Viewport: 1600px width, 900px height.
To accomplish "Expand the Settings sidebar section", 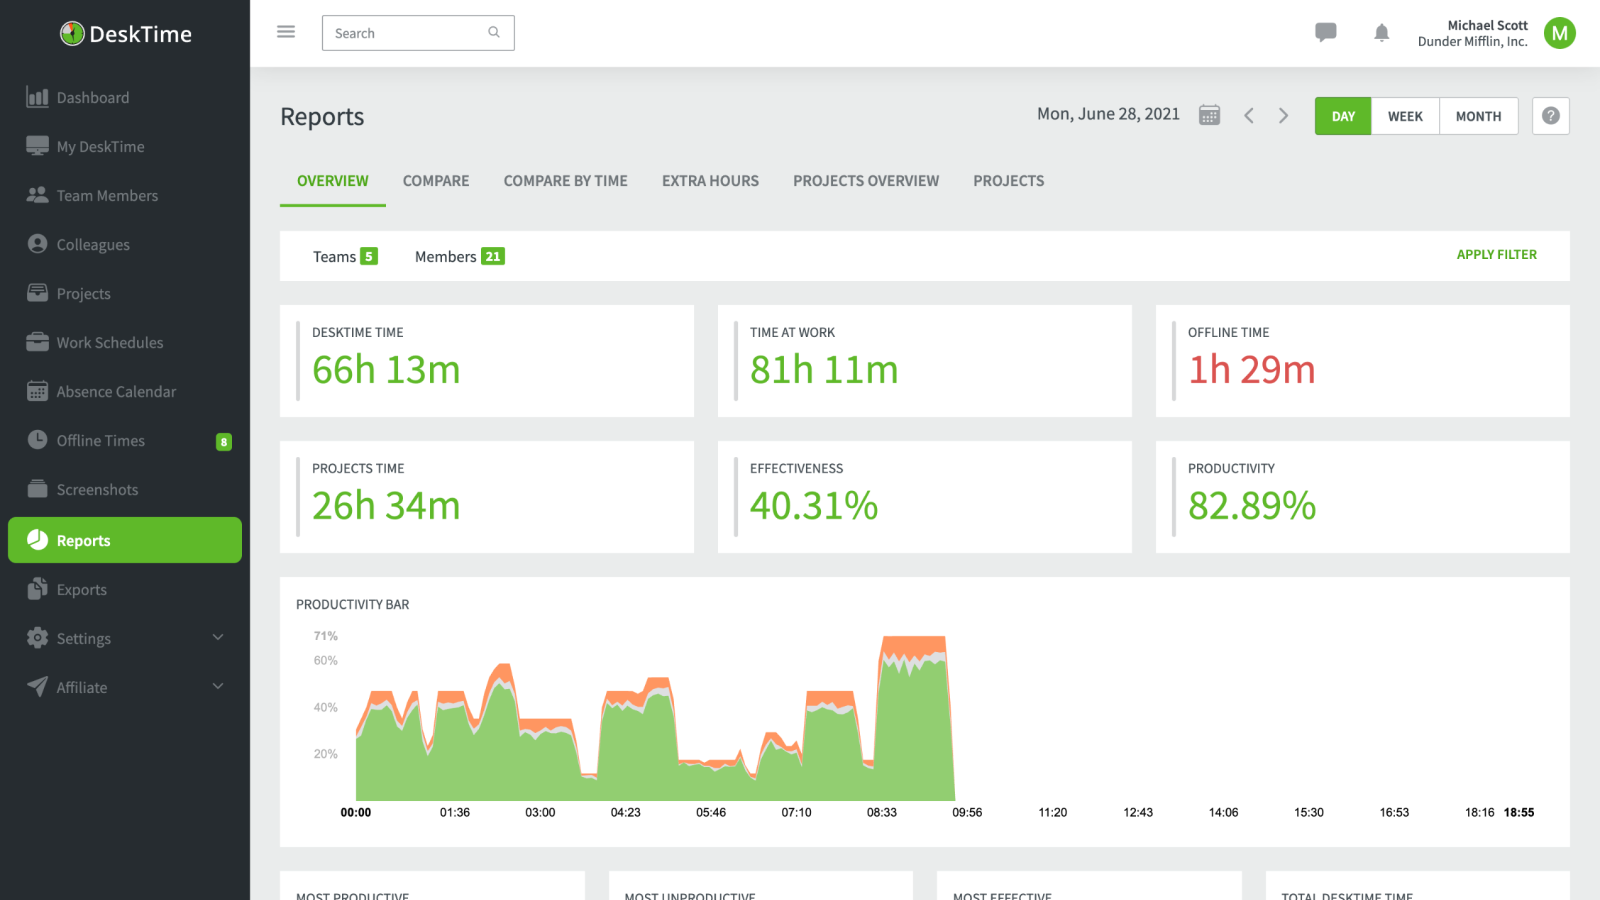I will point(84,638).
